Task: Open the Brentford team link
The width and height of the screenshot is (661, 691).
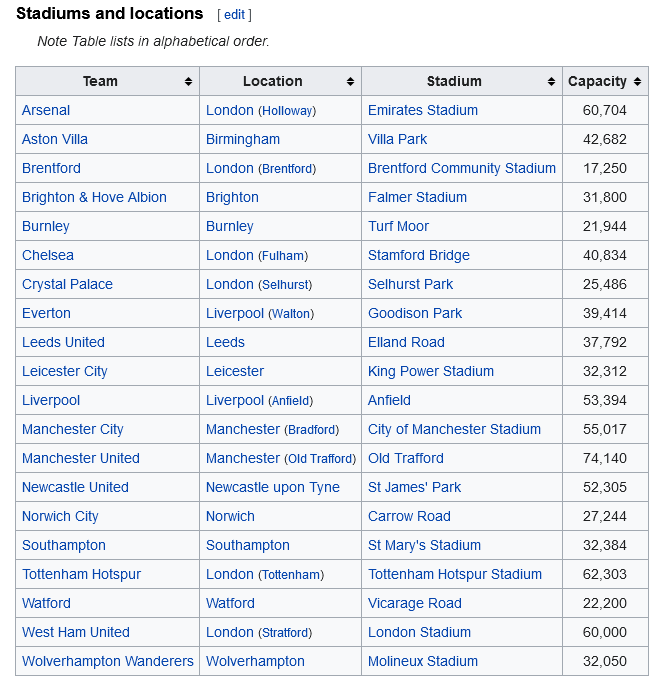Action: (x=51, y=168)
